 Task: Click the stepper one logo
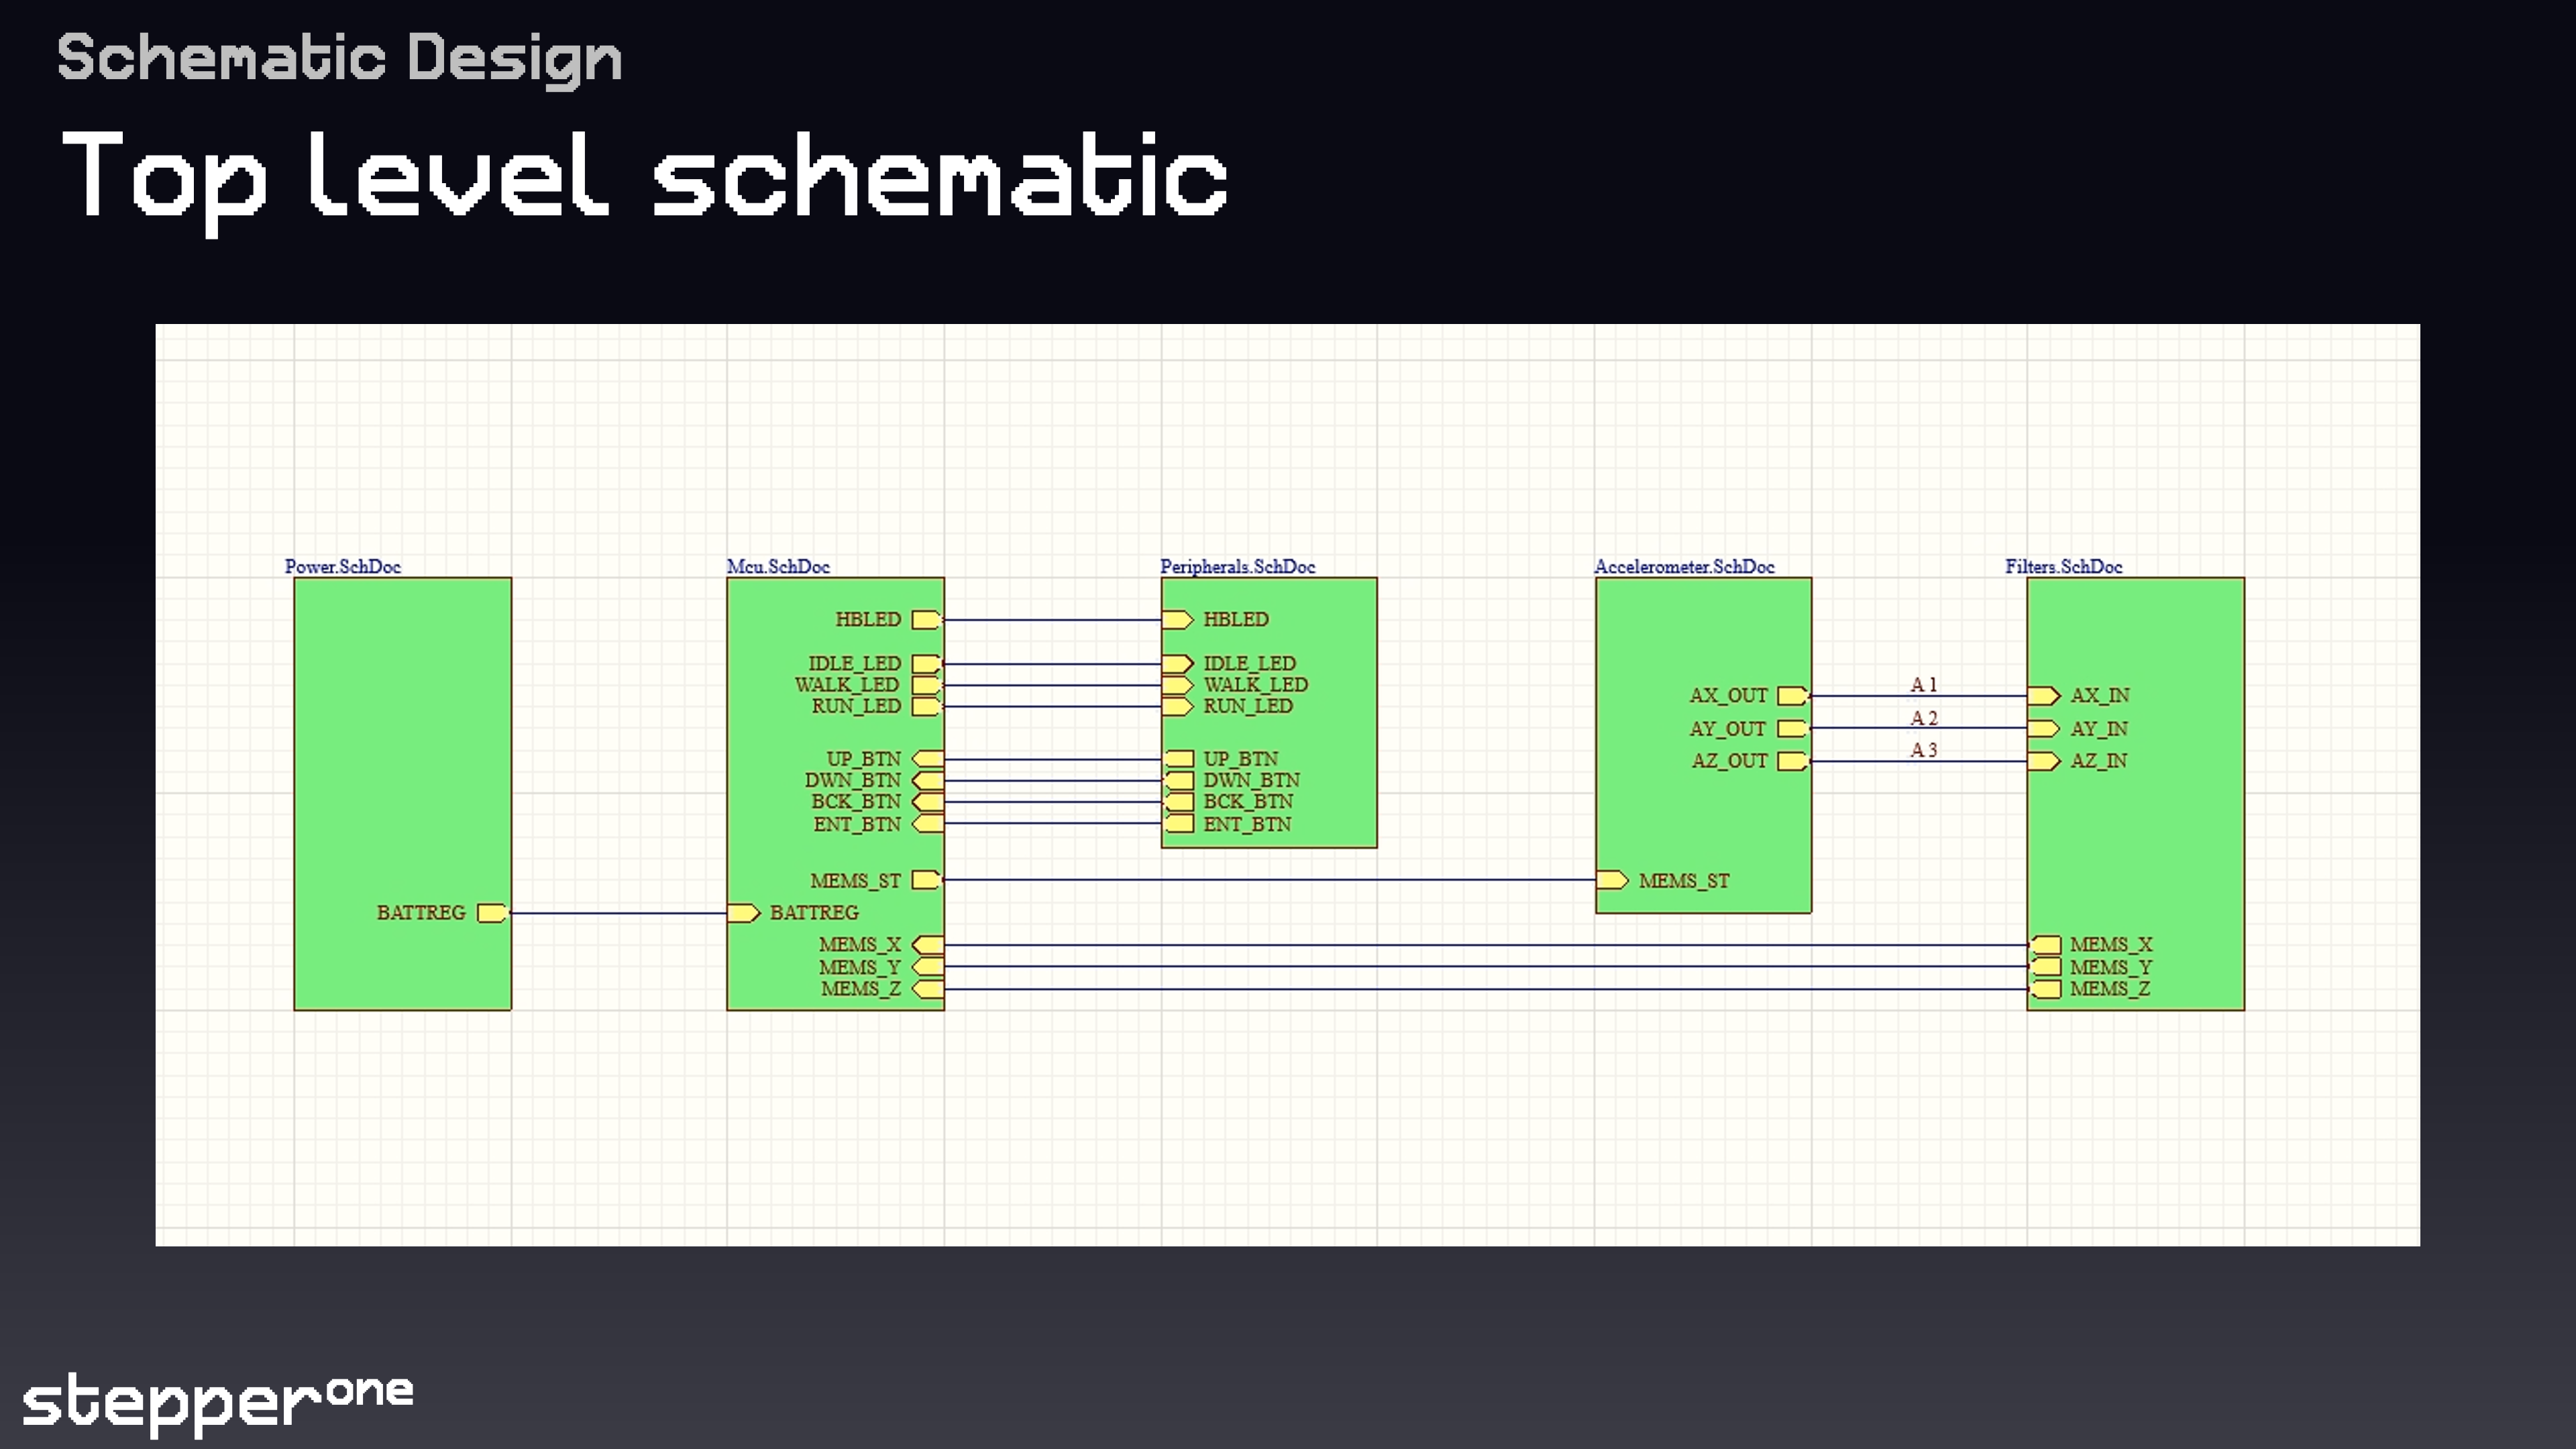(x=217, y=1402)
